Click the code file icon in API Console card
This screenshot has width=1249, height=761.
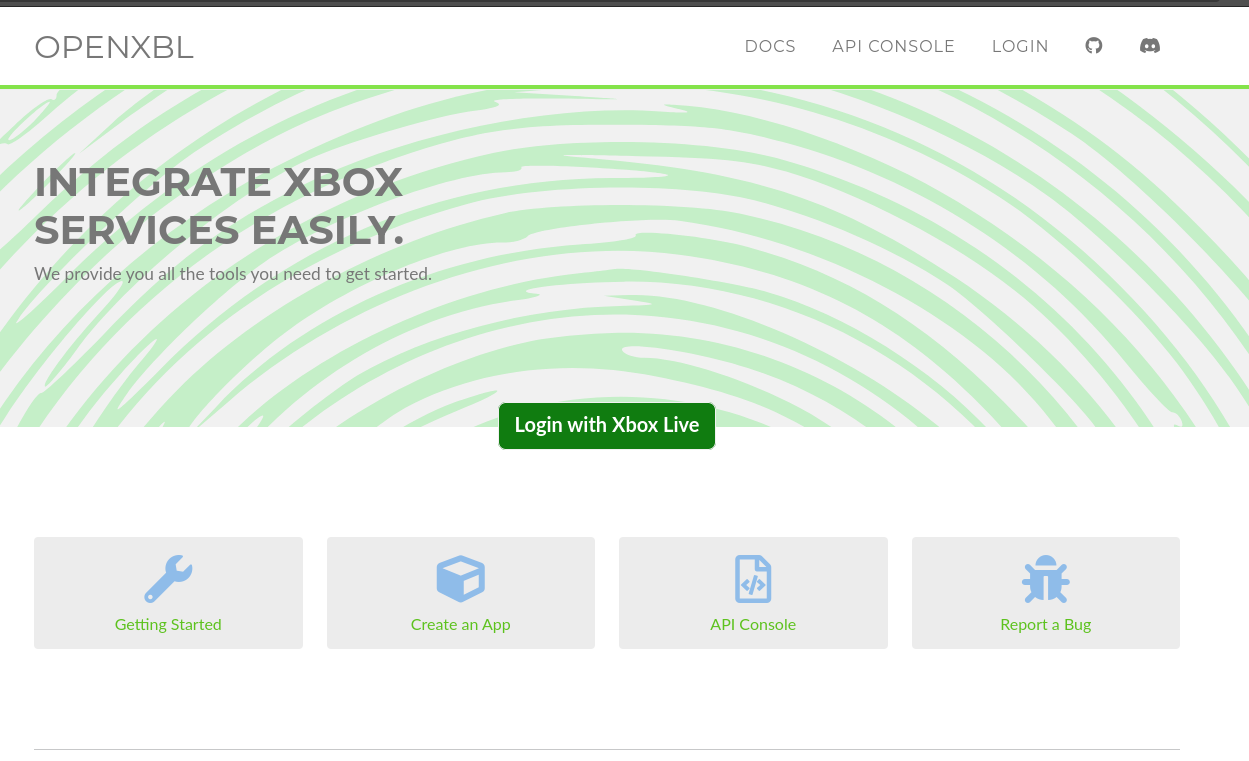753,579
